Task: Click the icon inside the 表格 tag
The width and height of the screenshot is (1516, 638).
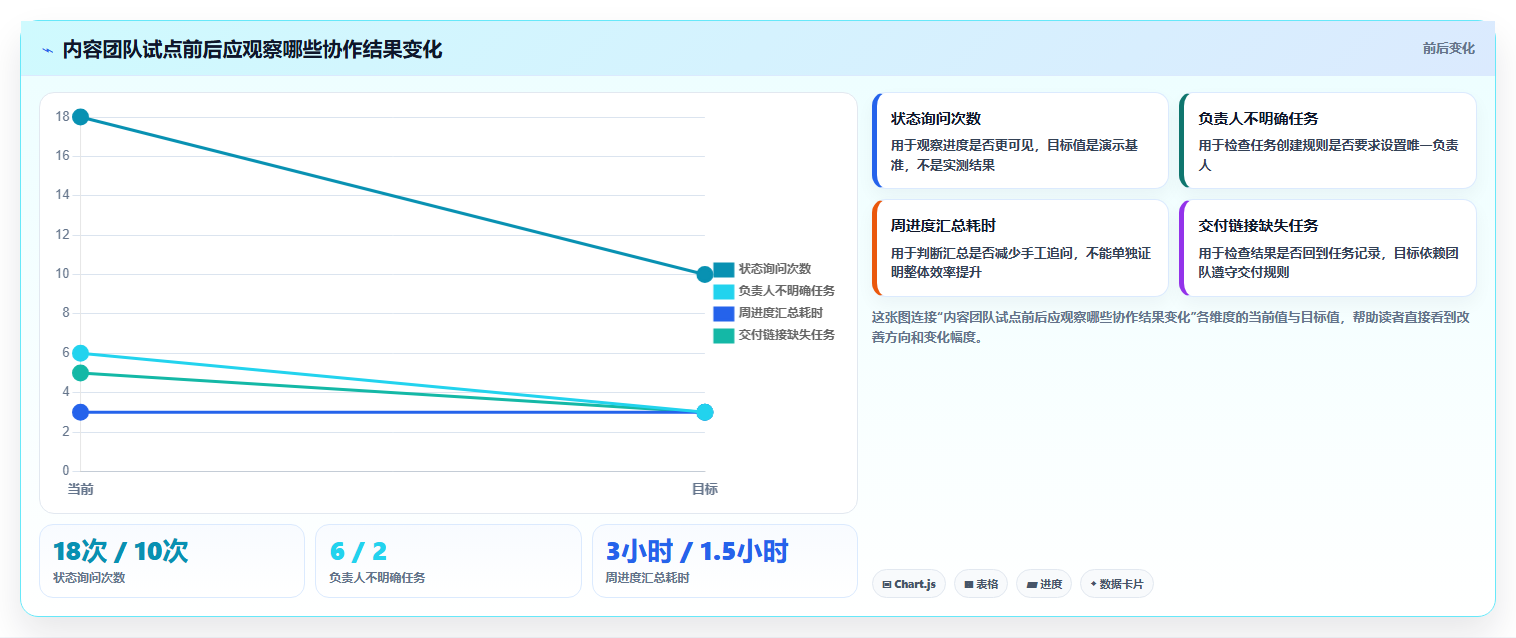Action: (x=968, y=584)
